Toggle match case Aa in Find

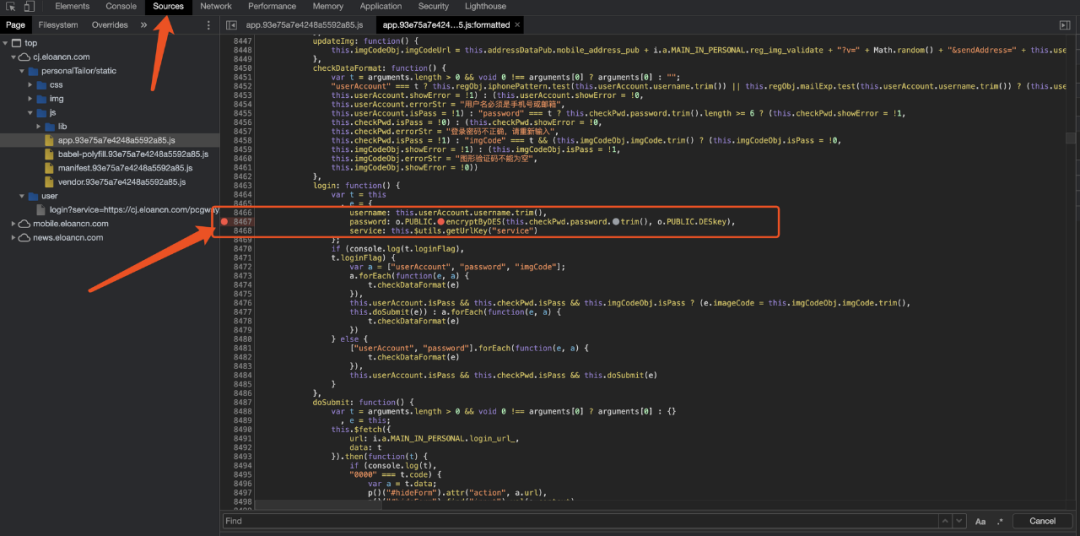(981, 521)
